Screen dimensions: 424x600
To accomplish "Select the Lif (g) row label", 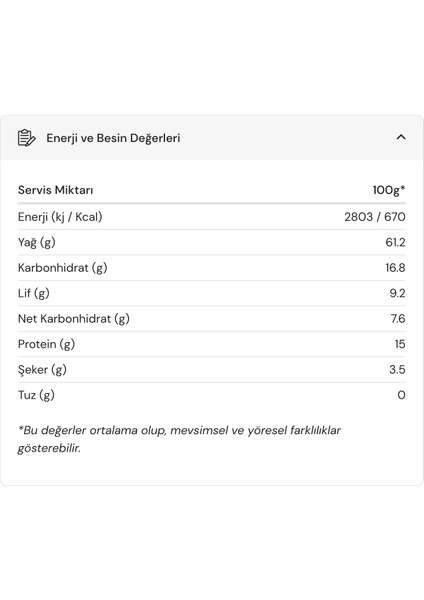I will click(34, 293).
